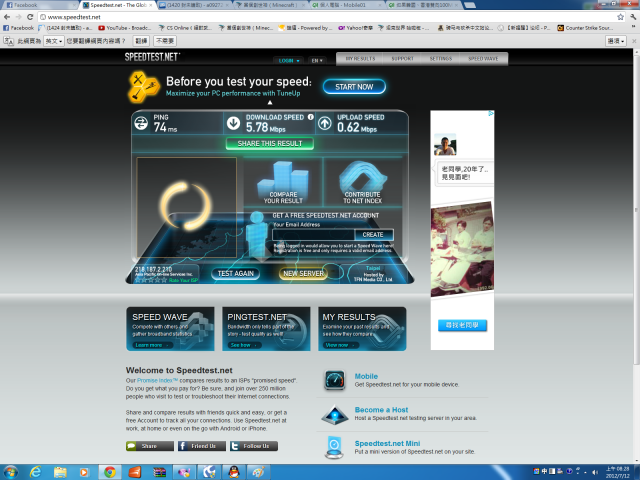The height and width of the screenshot is (480, 640).
Task: Open the EN language dropdown
Action: (317, 60)
